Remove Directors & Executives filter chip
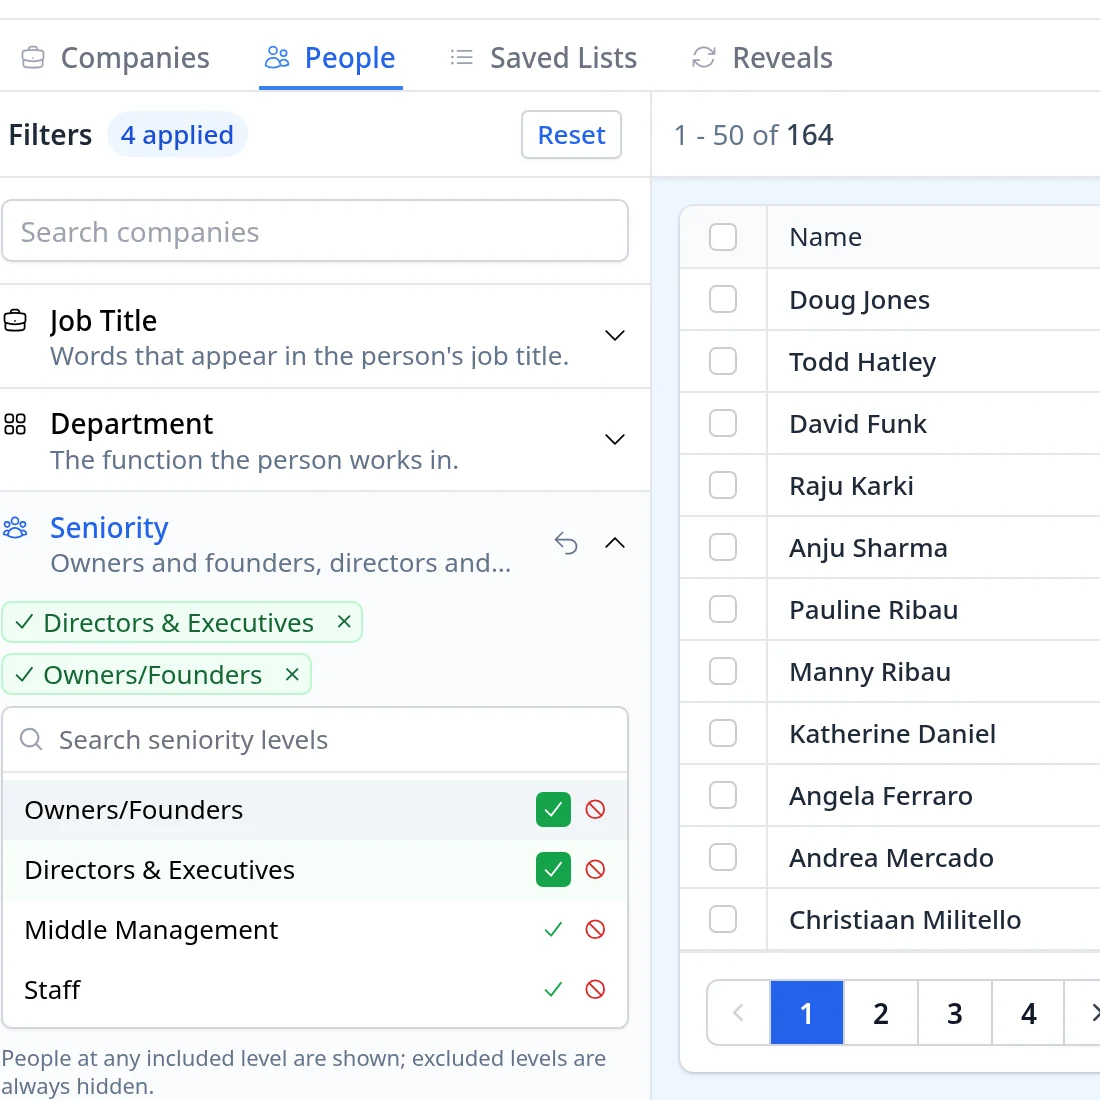 pos(344,622)
